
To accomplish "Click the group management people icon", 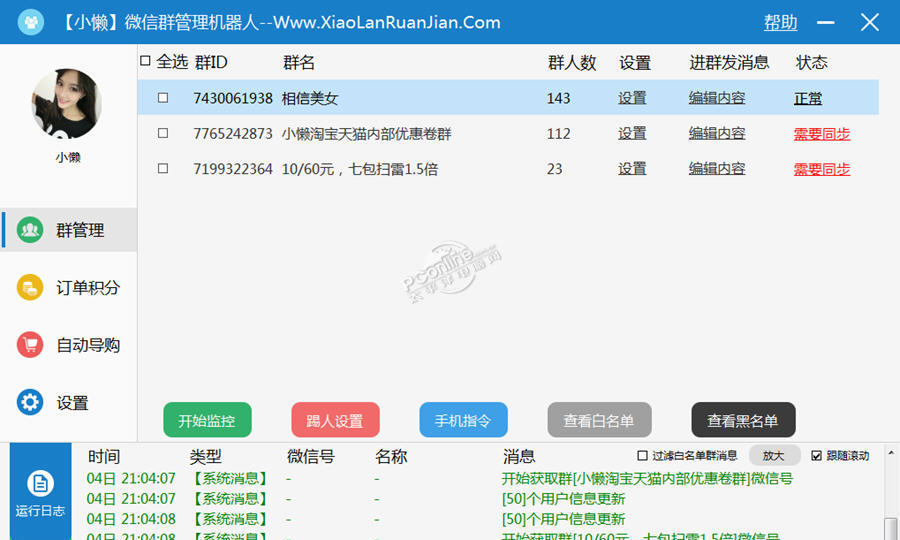I will 30,230.
